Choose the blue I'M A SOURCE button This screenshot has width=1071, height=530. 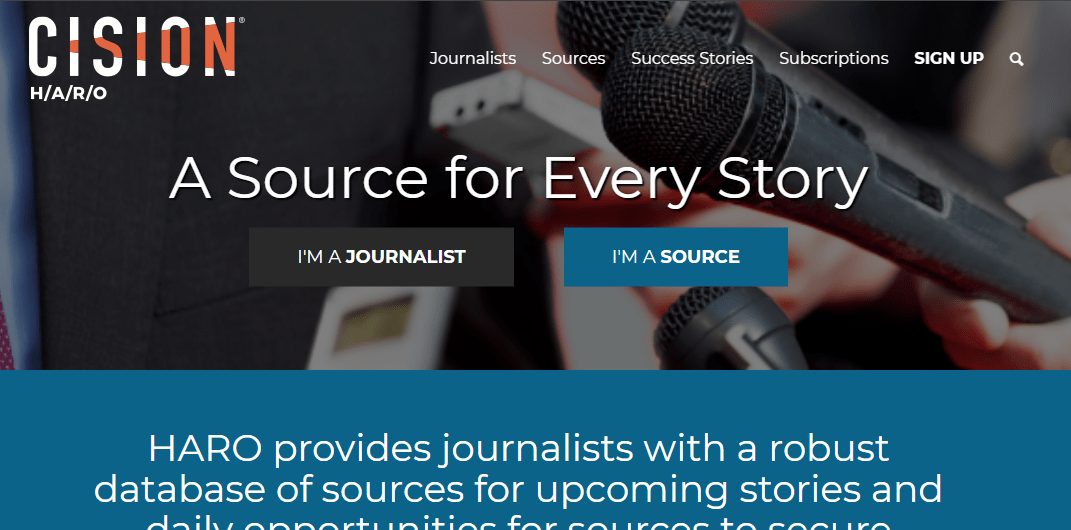point(676,257)
